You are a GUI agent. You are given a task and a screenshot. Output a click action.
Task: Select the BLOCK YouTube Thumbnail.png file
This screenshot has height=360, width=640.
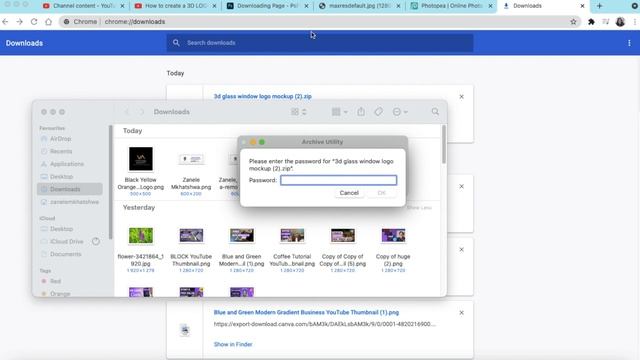point(191,249)
